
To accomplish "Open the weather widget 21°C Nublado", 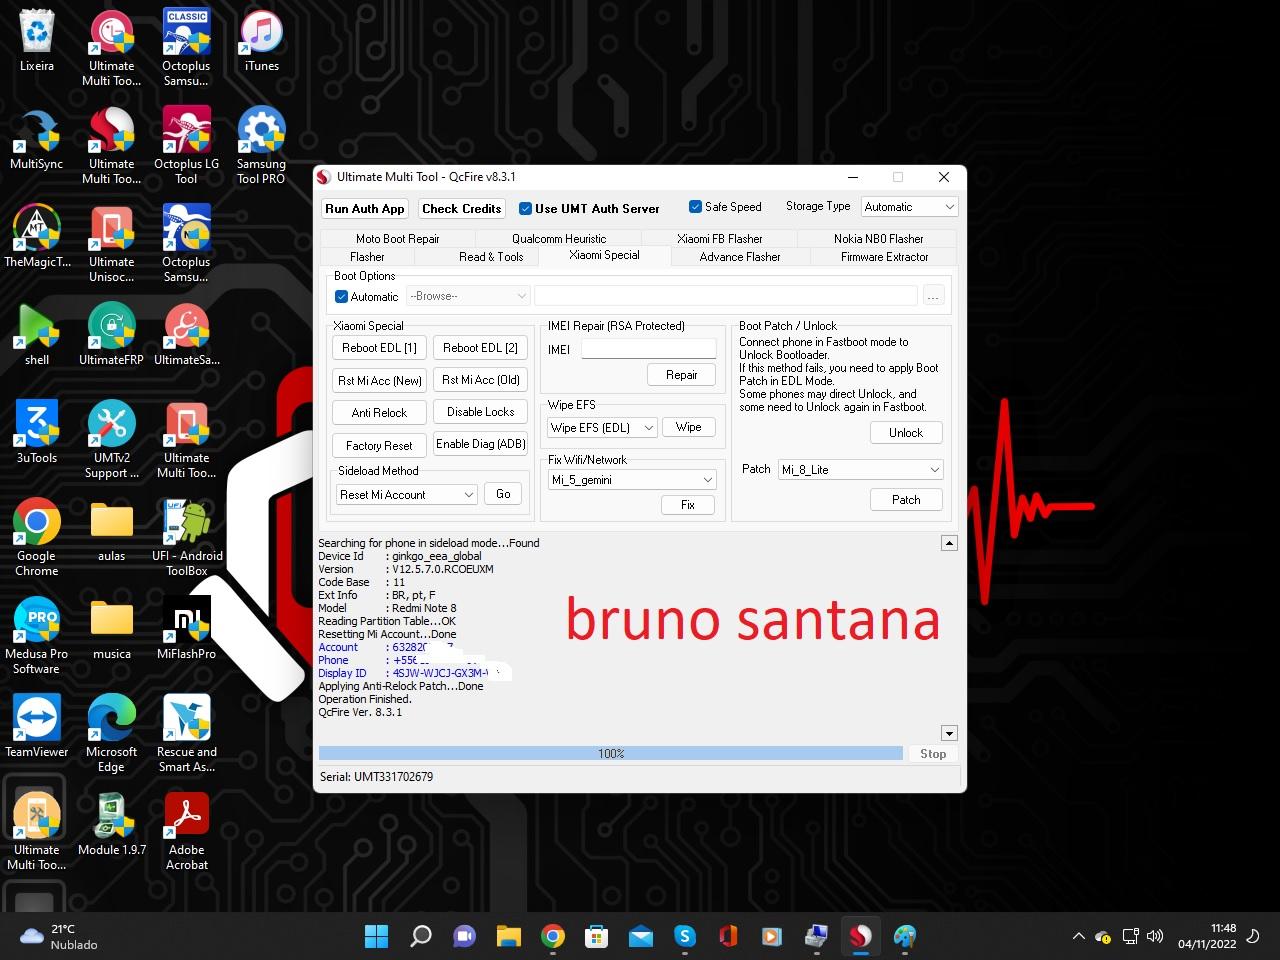I will click(60, 937).
